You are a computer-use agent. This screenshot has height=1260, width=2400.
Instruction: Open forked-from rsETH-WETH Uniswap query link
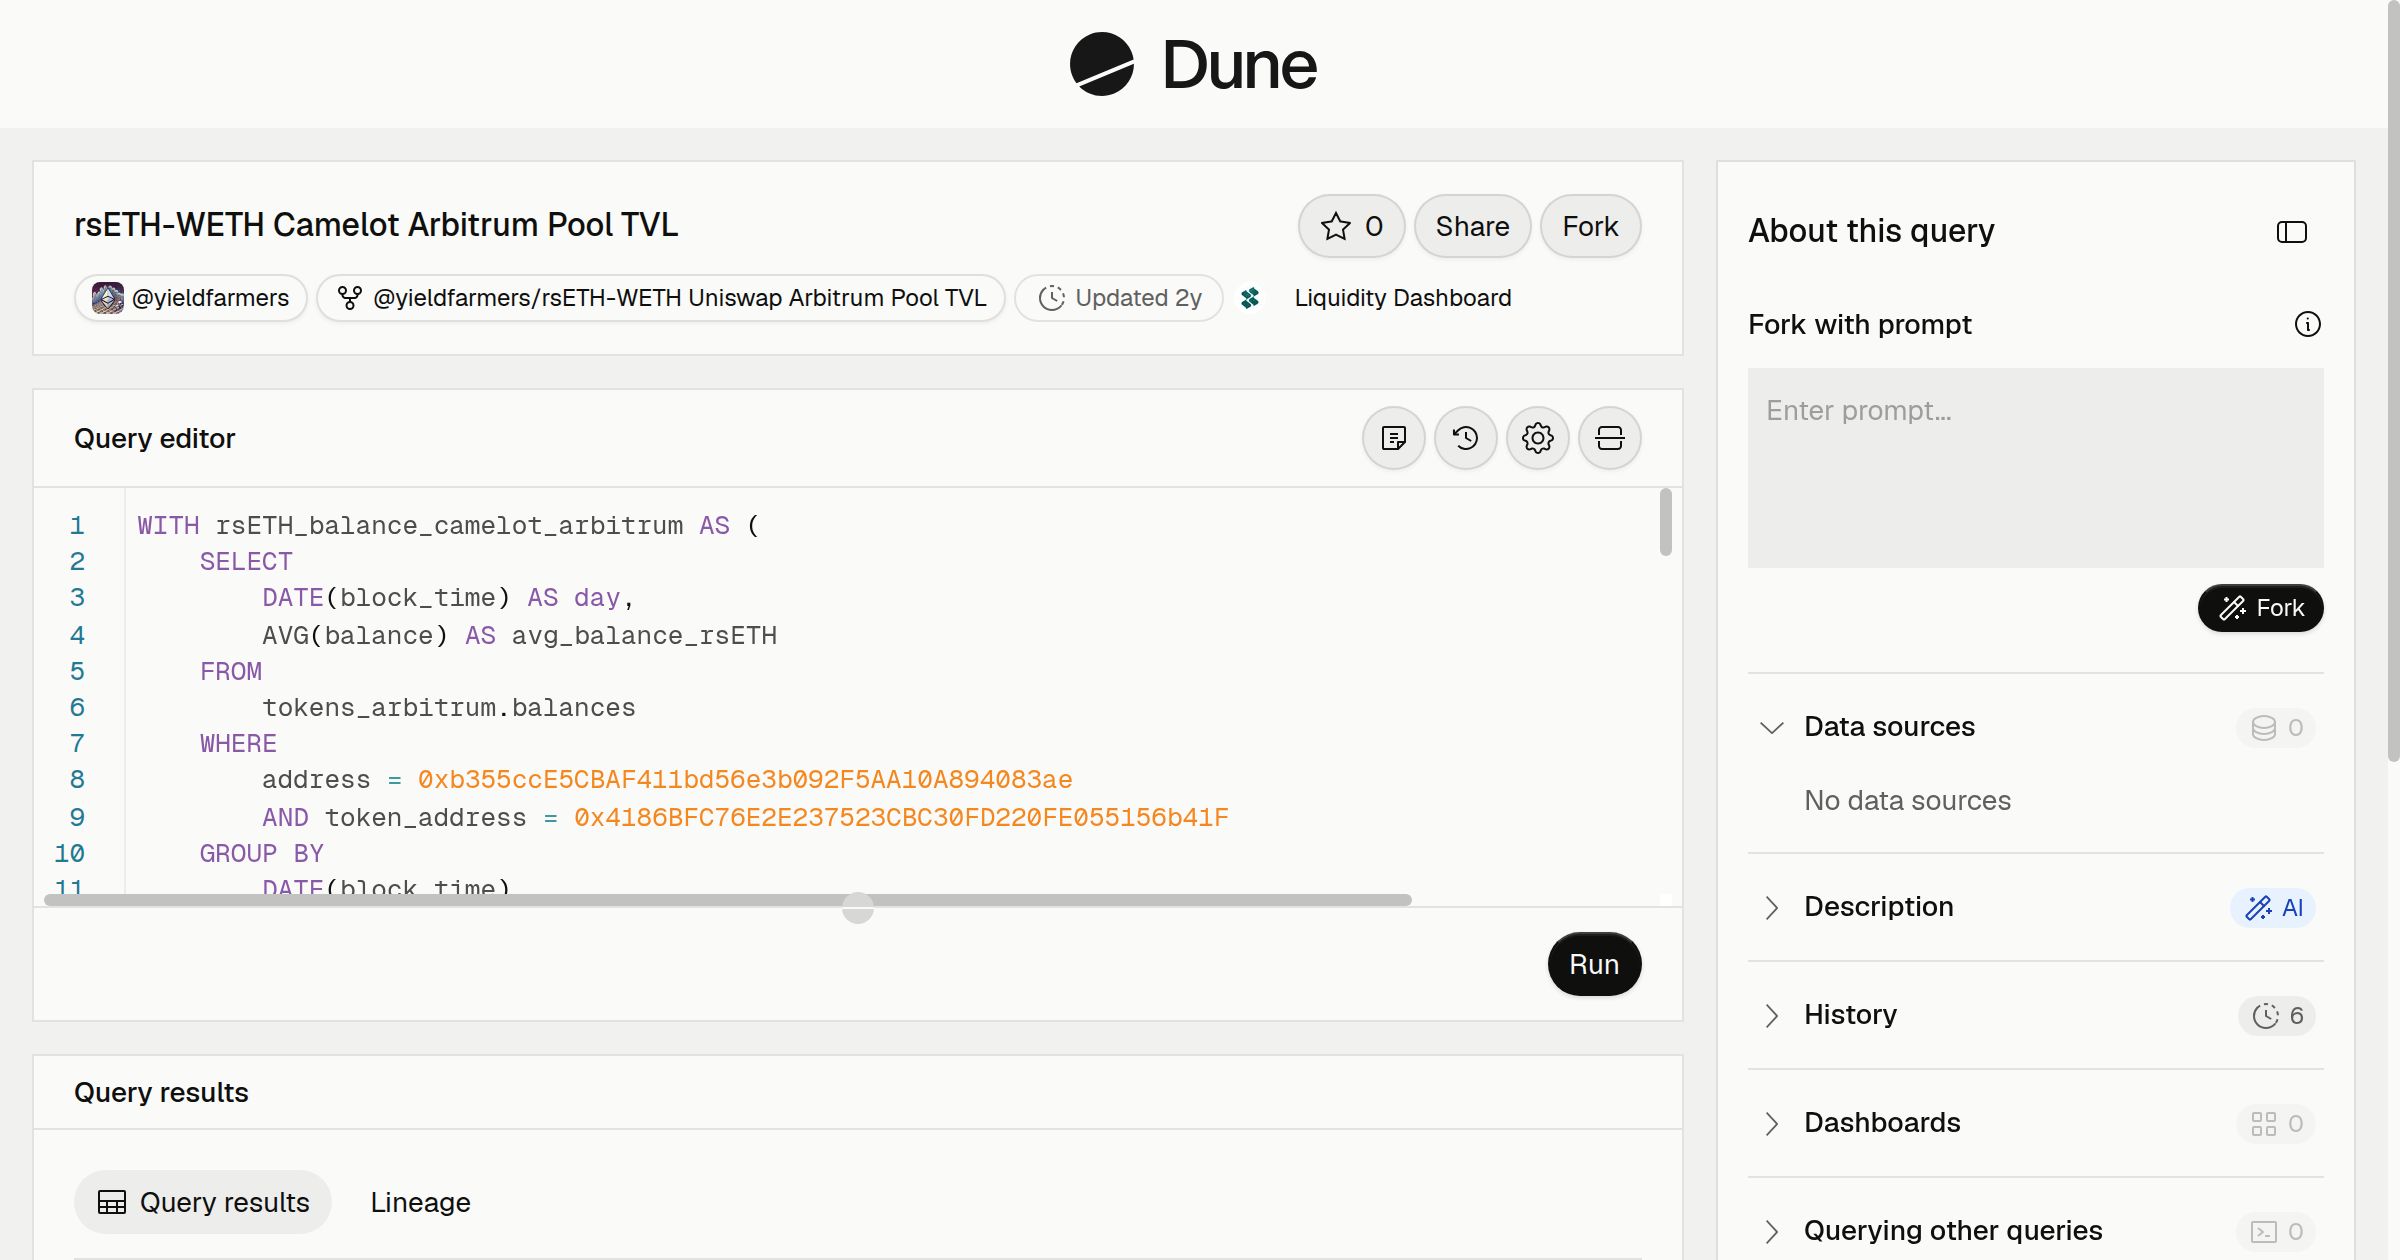(661, 298)
